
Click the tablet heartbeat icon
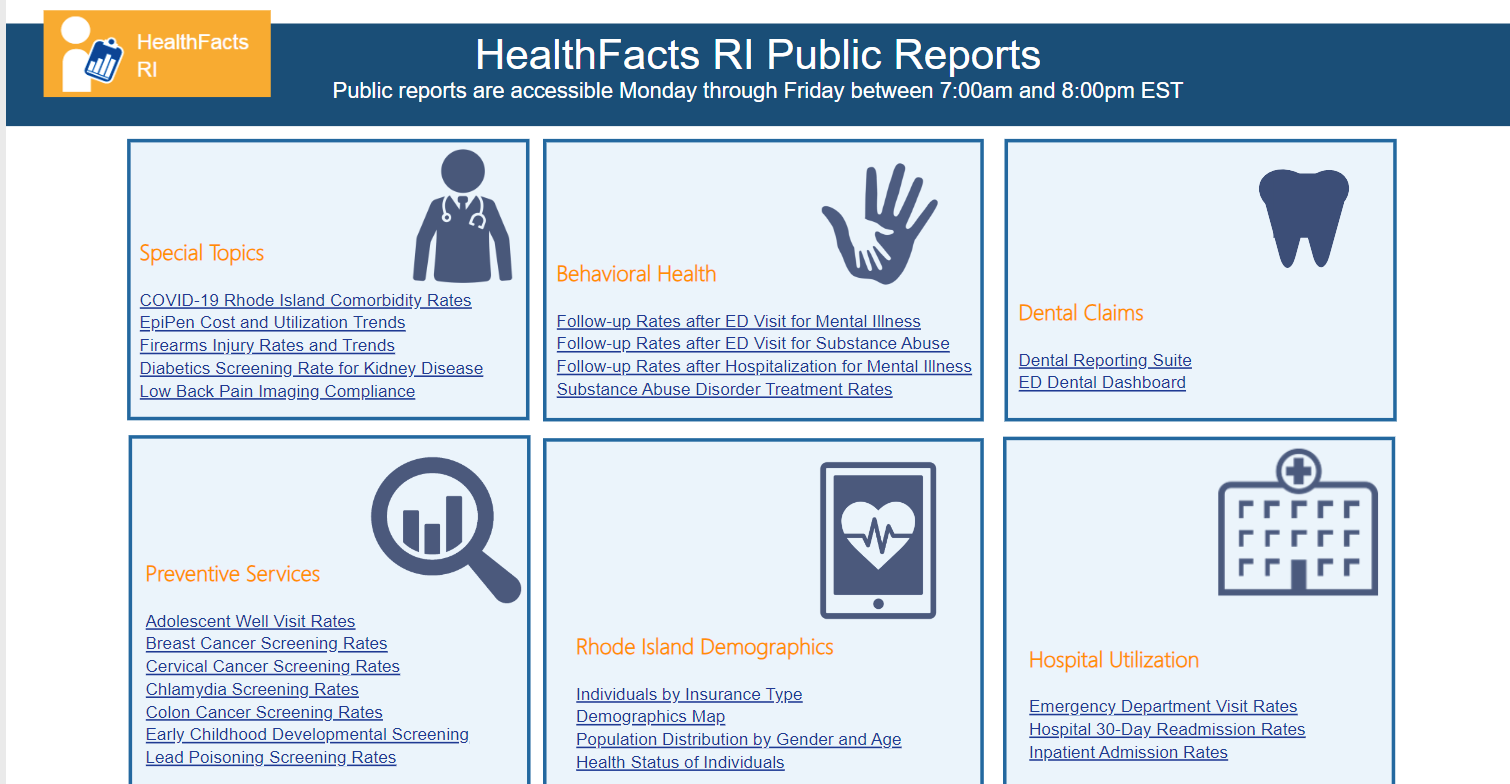pyautogui.click(x=878, y=540)
